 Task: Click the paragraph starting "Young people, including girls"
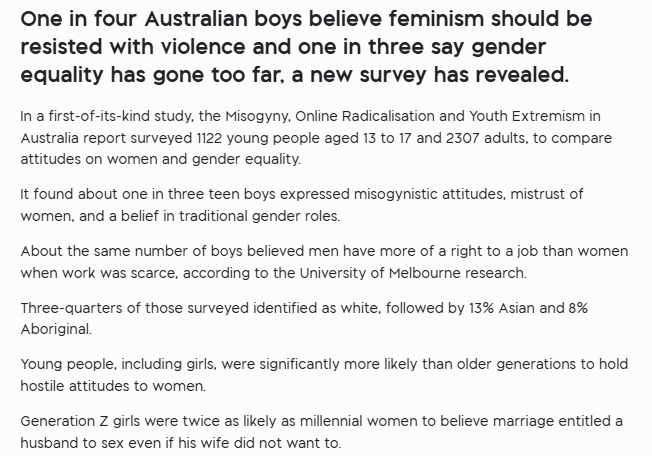[324, 375]
